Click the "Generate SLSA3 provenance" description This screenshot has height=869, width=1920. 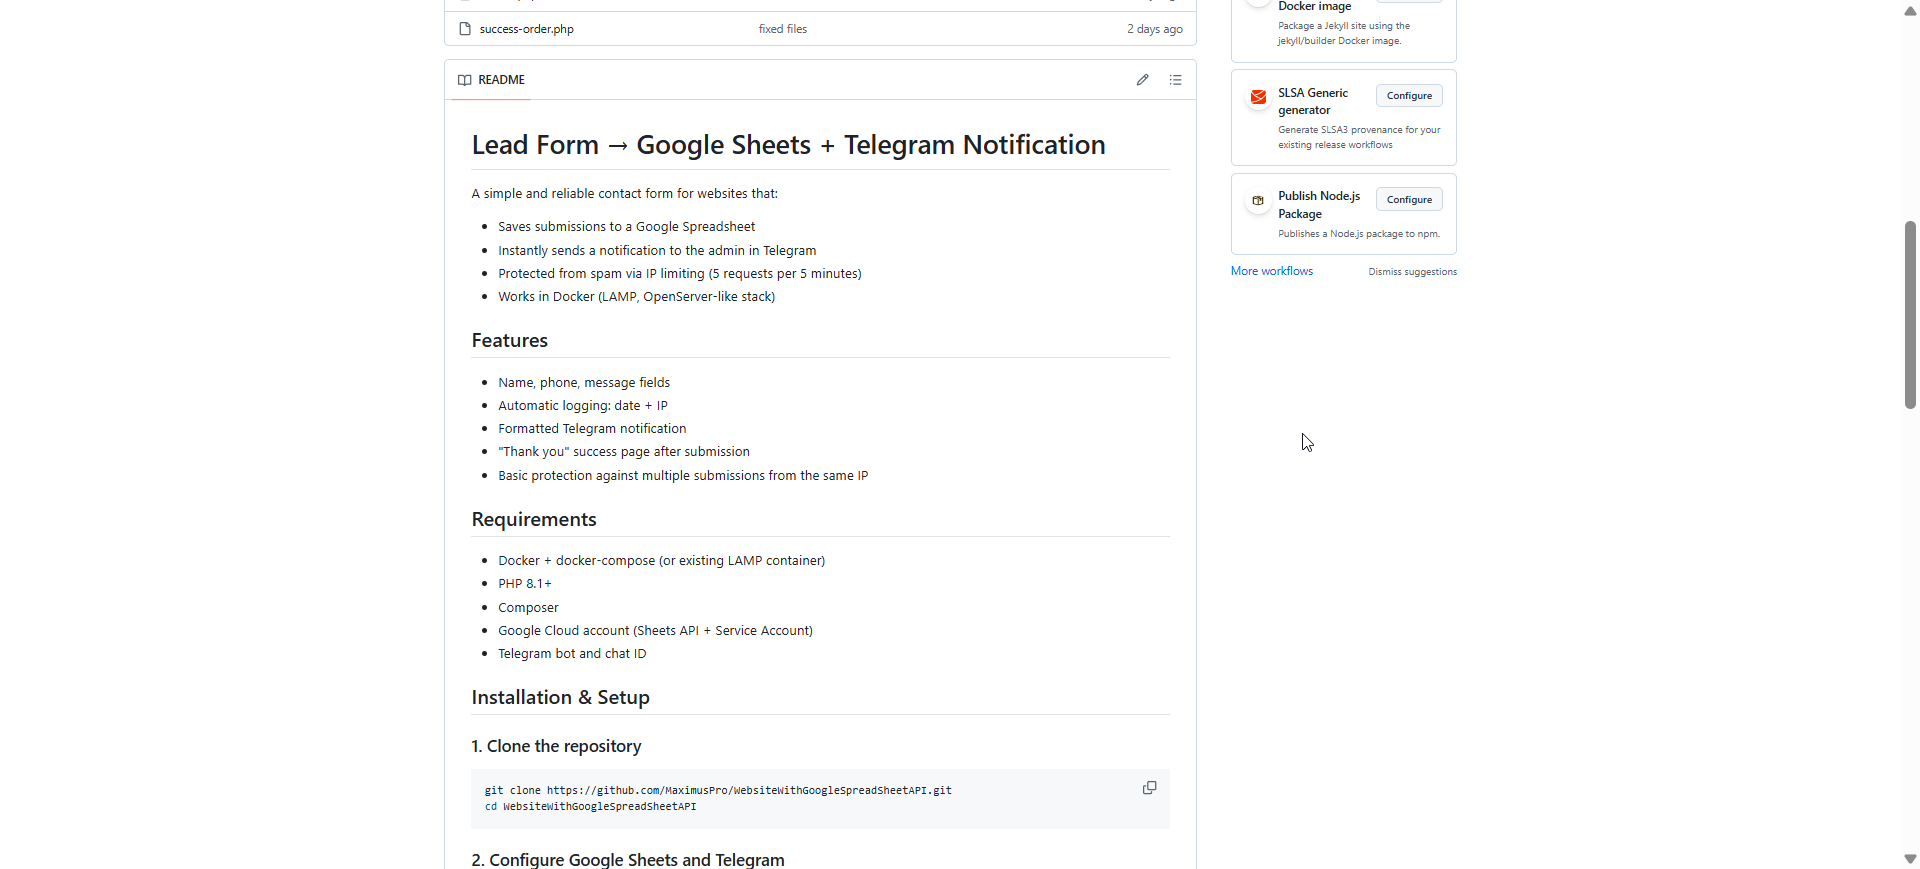click(x=1359, y=138)
